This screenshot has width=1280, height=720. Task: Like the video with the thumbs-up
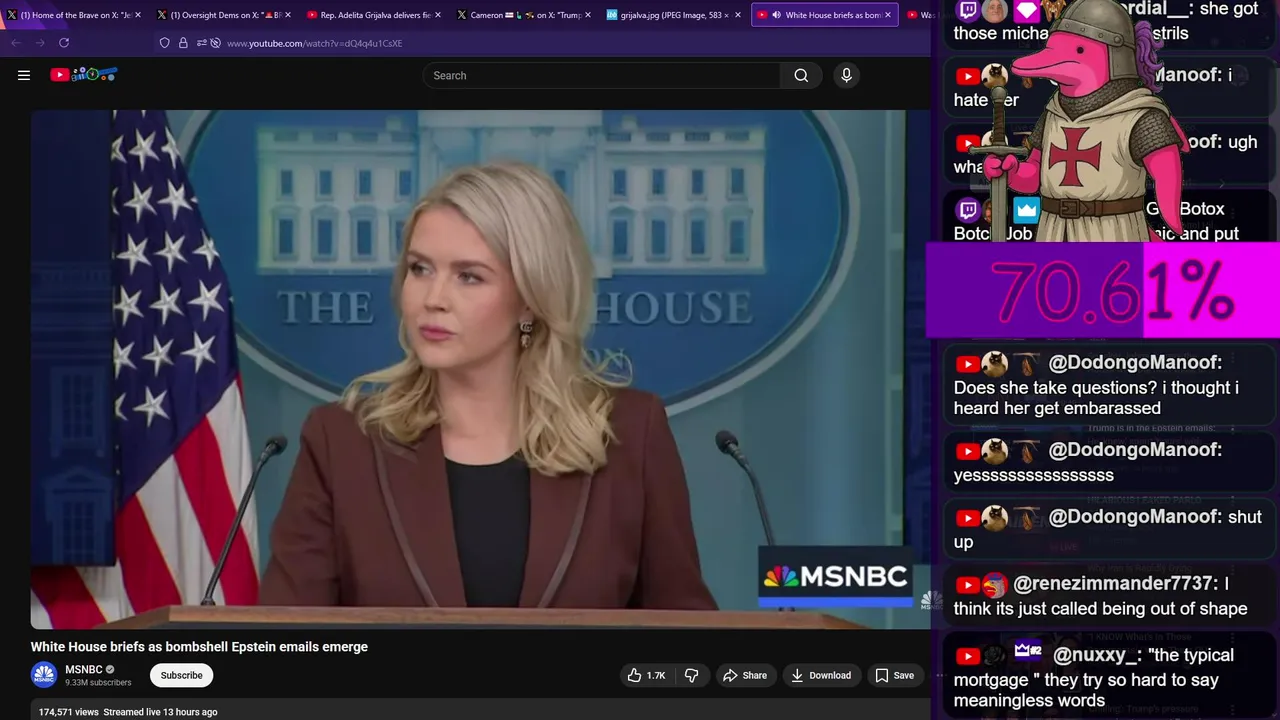646,675
